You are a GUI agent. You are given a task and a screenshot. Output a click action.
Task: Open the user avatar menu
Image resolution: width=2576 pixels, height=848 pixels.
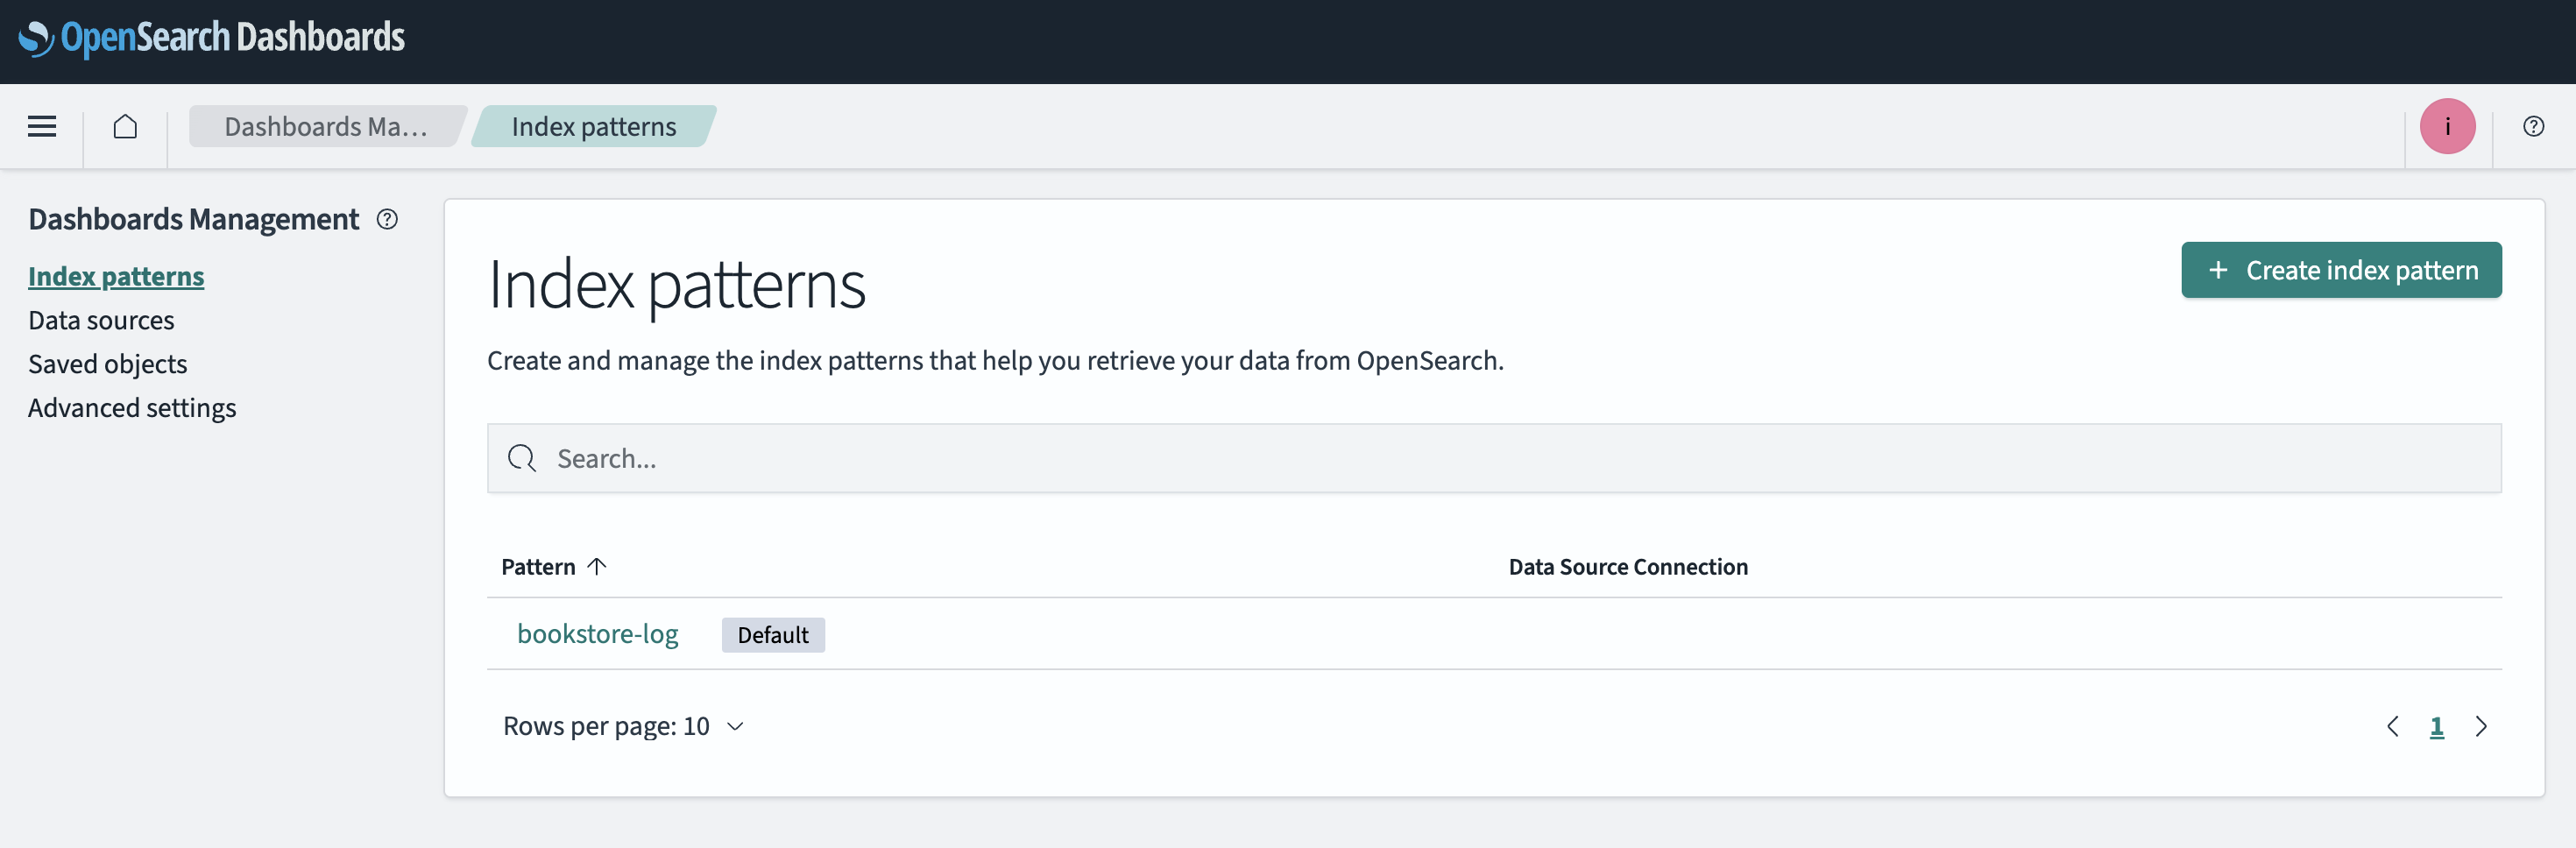coord(2447,126)
